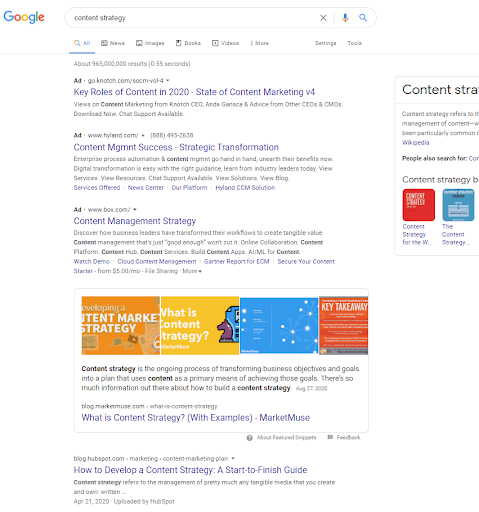Expand the Box ad 'More' pricing dropdown
Image resolution: width=479 pixels, height=512 pixels.
pyautogui.click(x=192, y=271)
